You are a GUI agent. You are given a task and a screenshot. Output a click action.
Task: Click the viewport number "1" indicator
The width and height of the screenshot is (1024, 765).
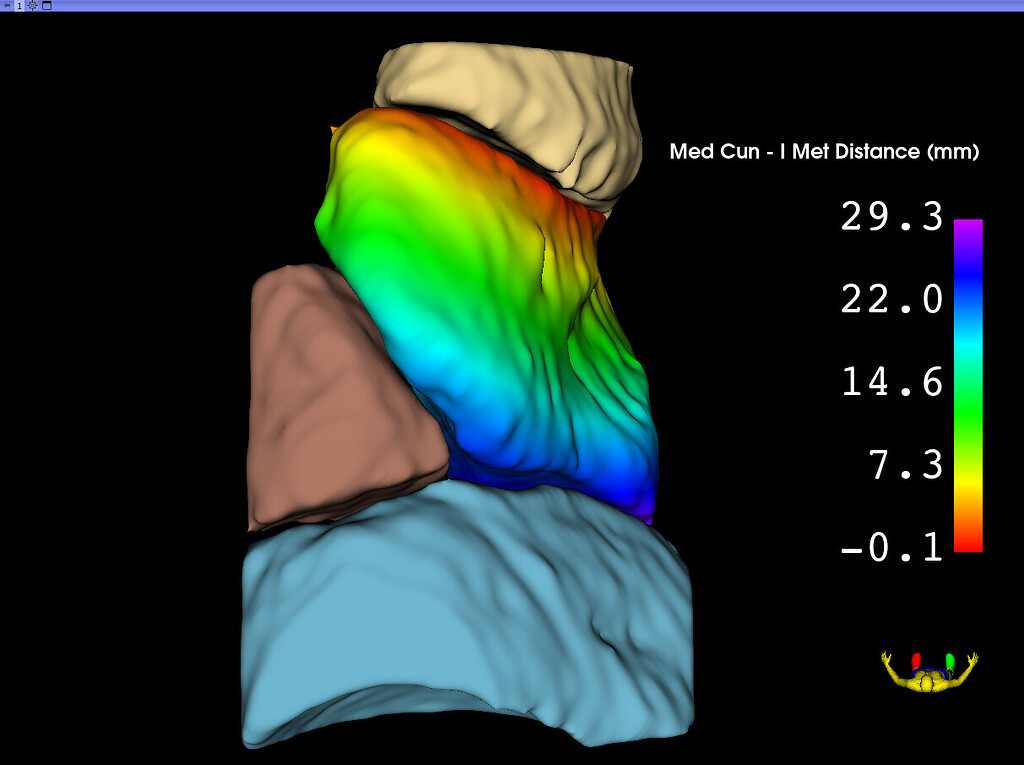19,6
